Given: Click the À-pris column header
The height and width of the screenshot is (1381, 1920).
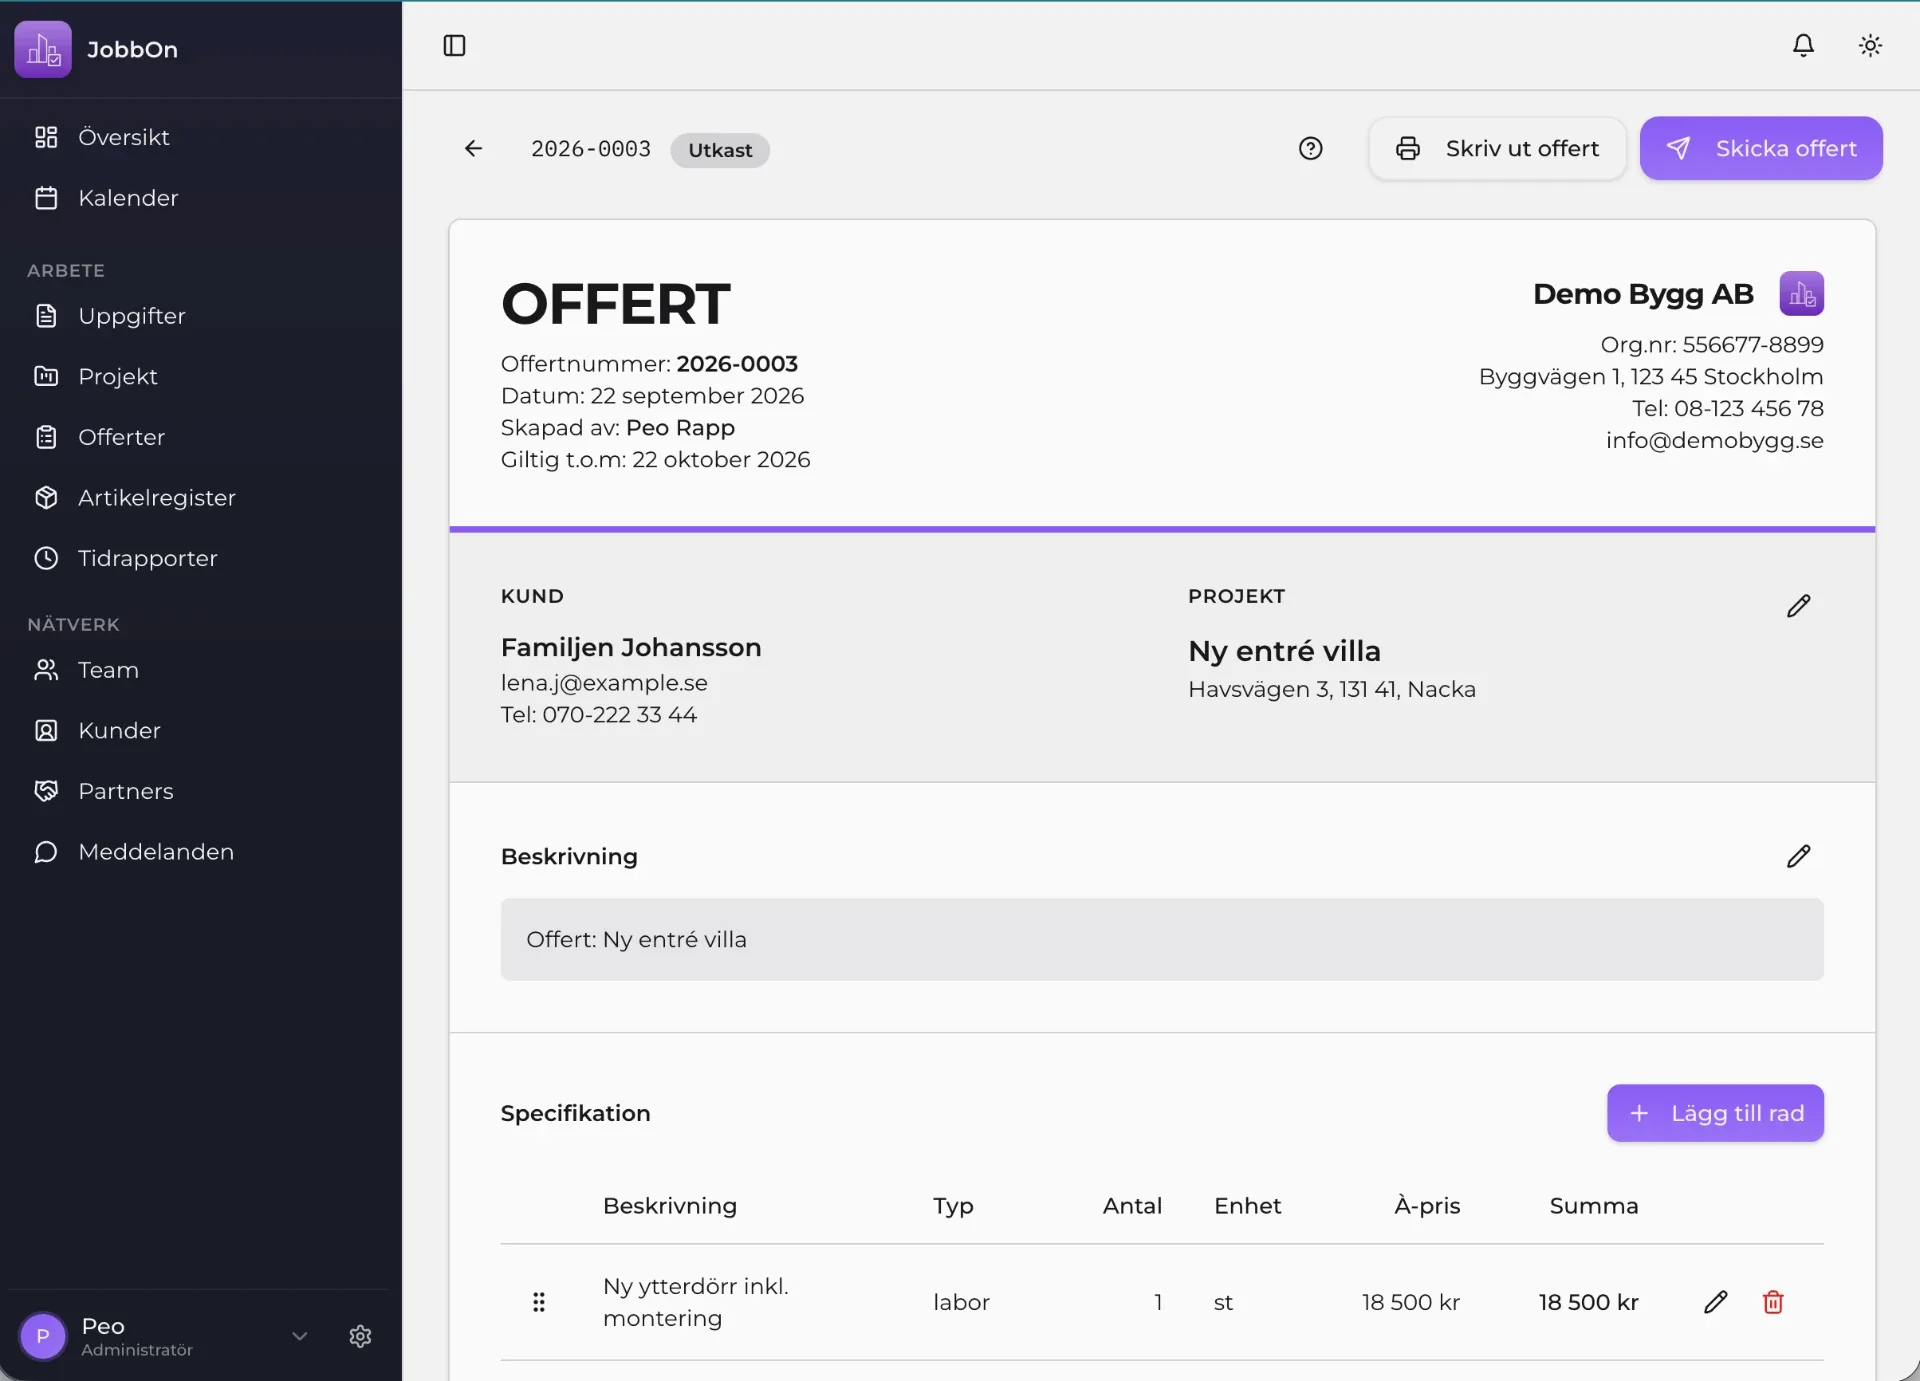Looking at the screenshot, I should [x=1427, y=1206].
